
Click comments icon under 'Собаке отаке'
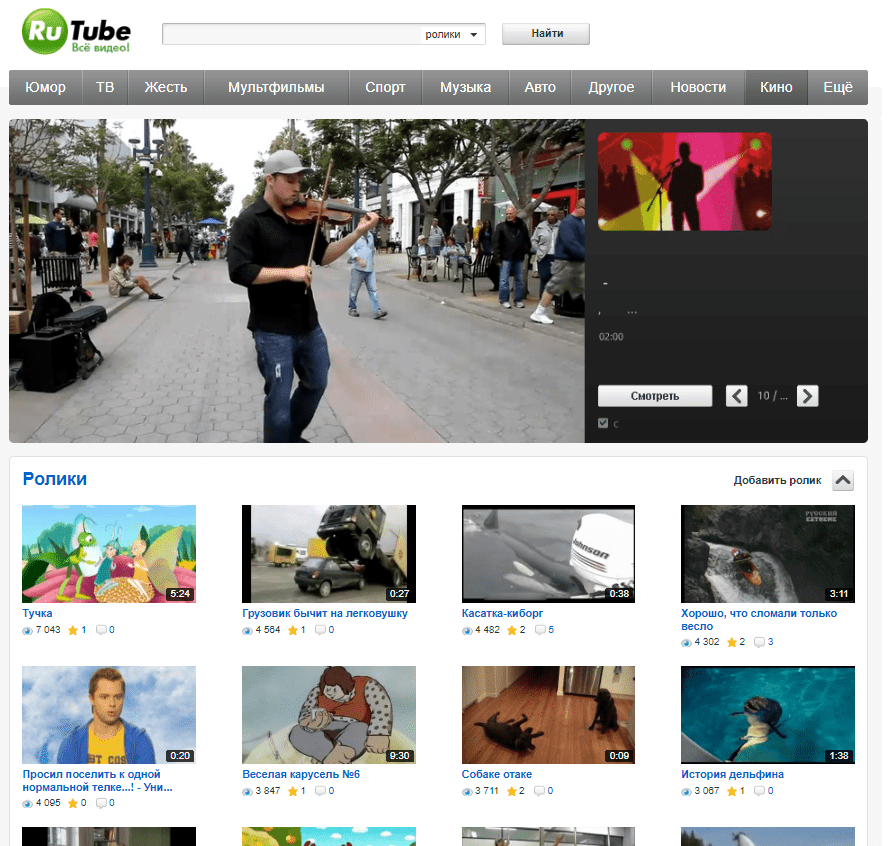(540, 791)
